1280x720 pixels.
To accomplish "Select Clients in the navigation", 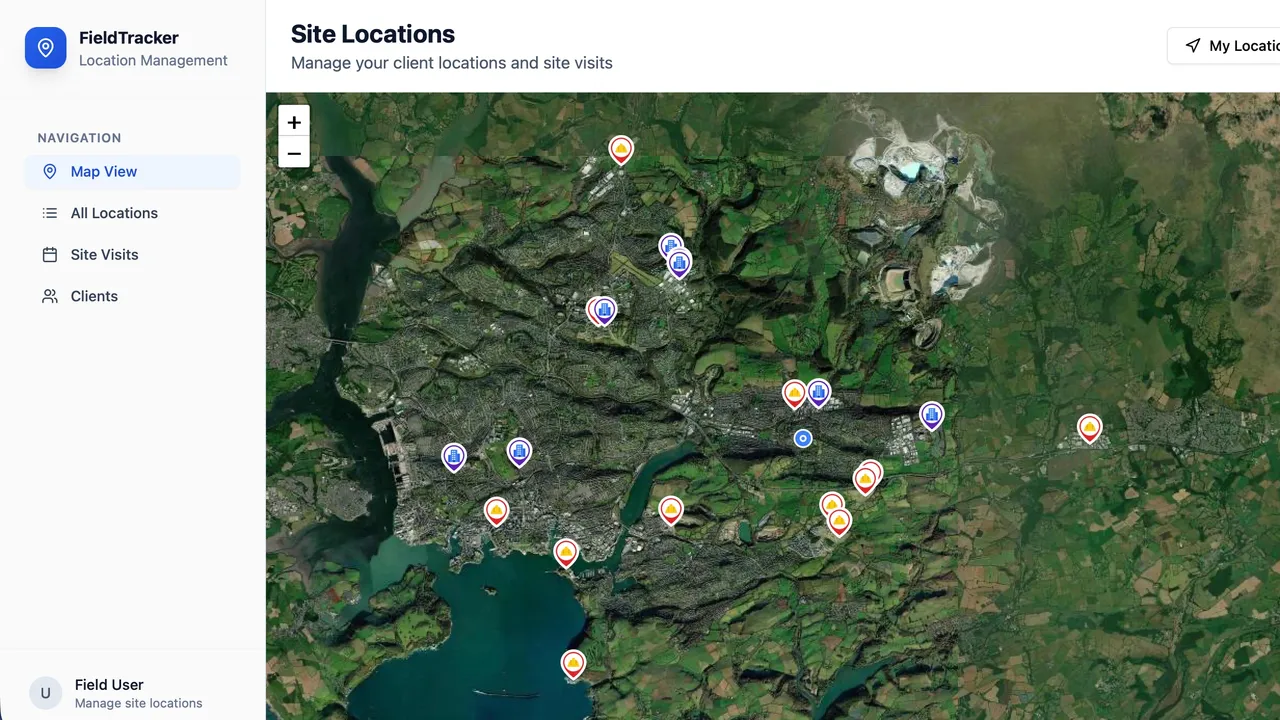I will [x=133, y=296].
